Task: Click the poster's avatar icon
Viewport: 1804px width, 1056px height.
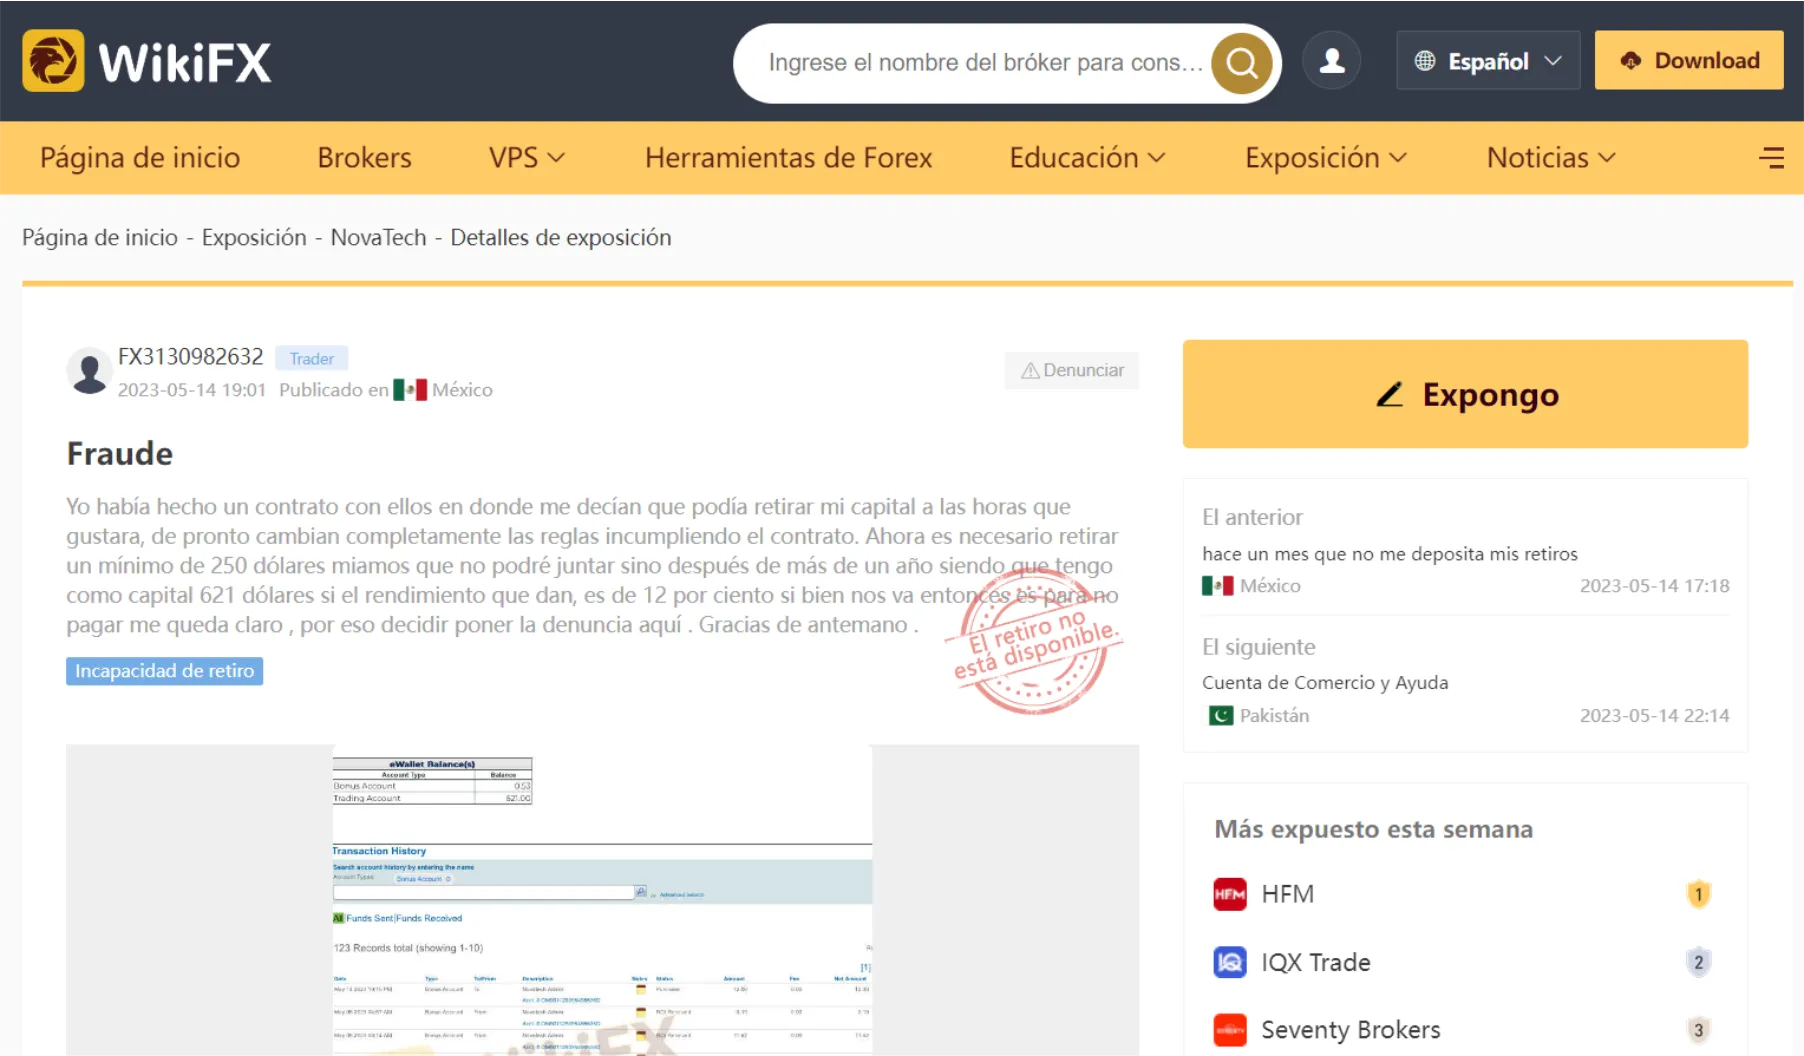Action: [90, 372]
